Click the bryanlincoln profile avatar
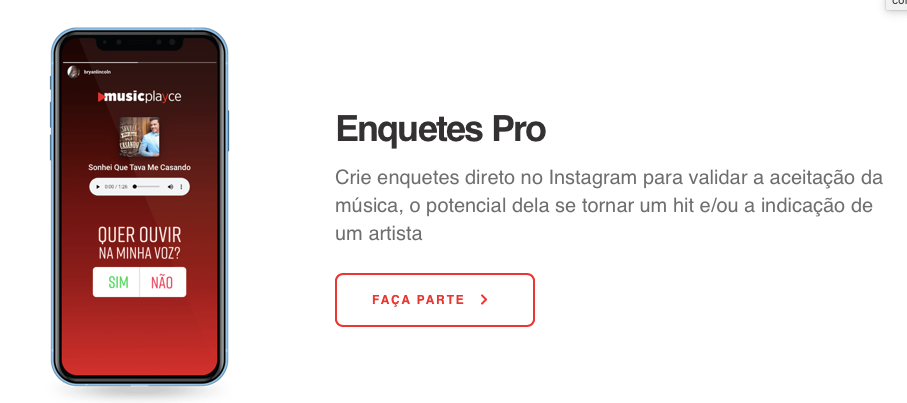Screen dimensions: 907x403 coord(73,72)
